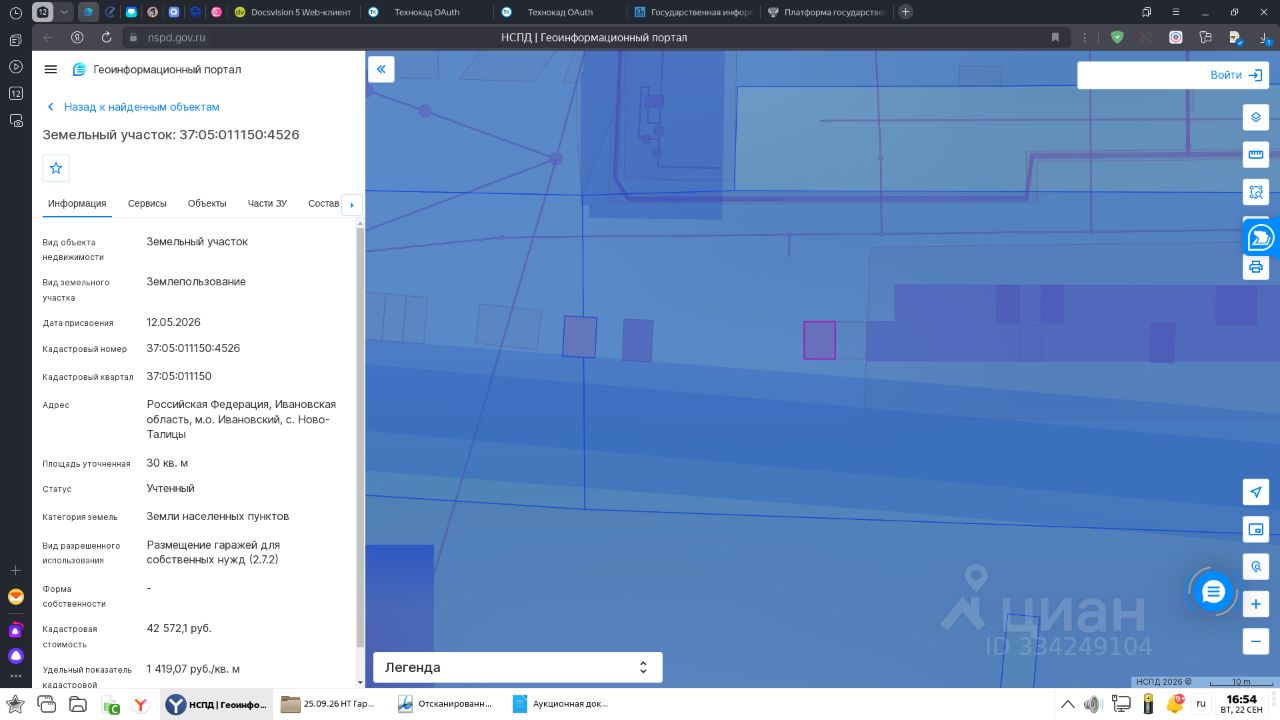This screenshot has width=1280, height=720.
Task: Center map on my location arrow
Action: pos(1256,491)
